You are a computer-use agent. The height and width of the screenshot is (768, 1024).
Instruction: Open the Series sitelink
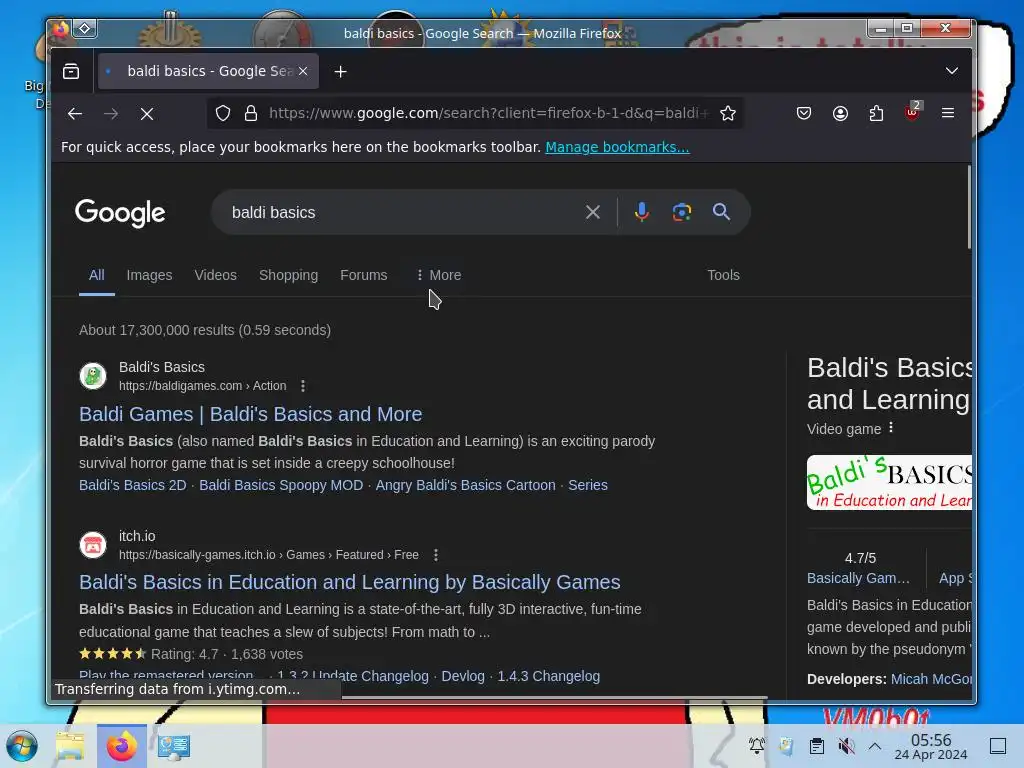point(588,485)
